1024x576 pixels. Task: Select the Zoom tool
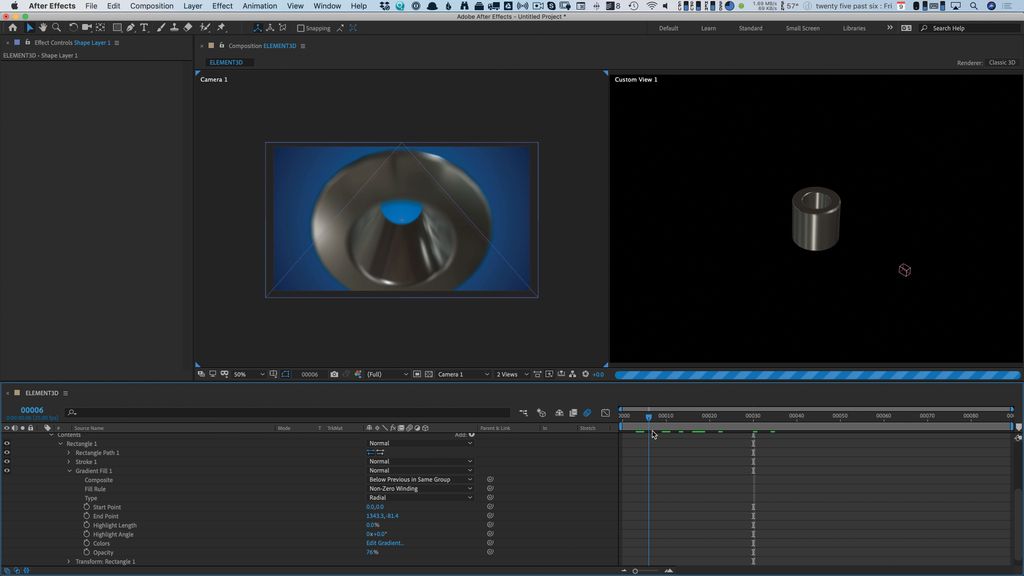55,27
